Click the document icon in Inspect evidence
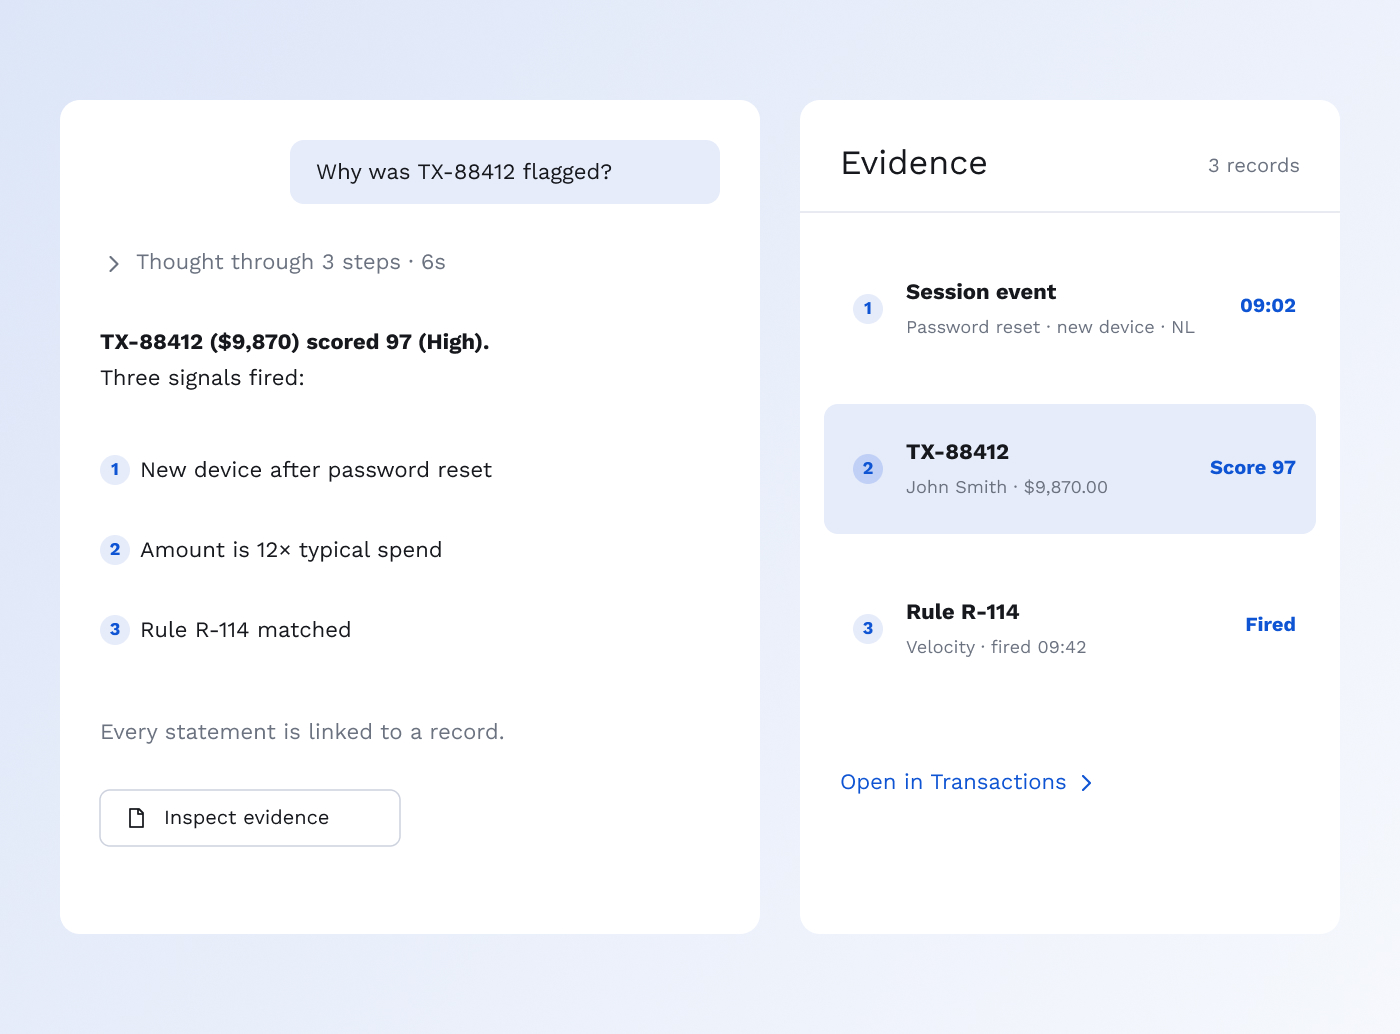 [x=137, y=818]
